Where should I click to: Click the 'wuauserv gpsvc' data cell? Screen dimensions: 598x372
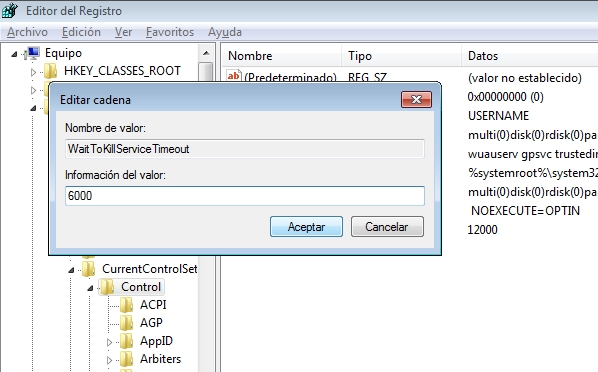pos(532,154)
